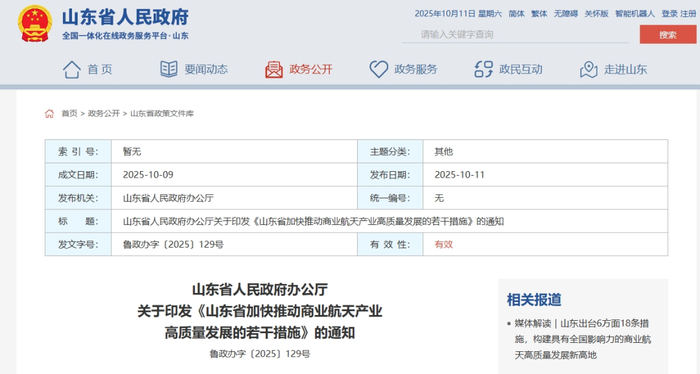Click the interaction arrows icon

tap(483, 70)
